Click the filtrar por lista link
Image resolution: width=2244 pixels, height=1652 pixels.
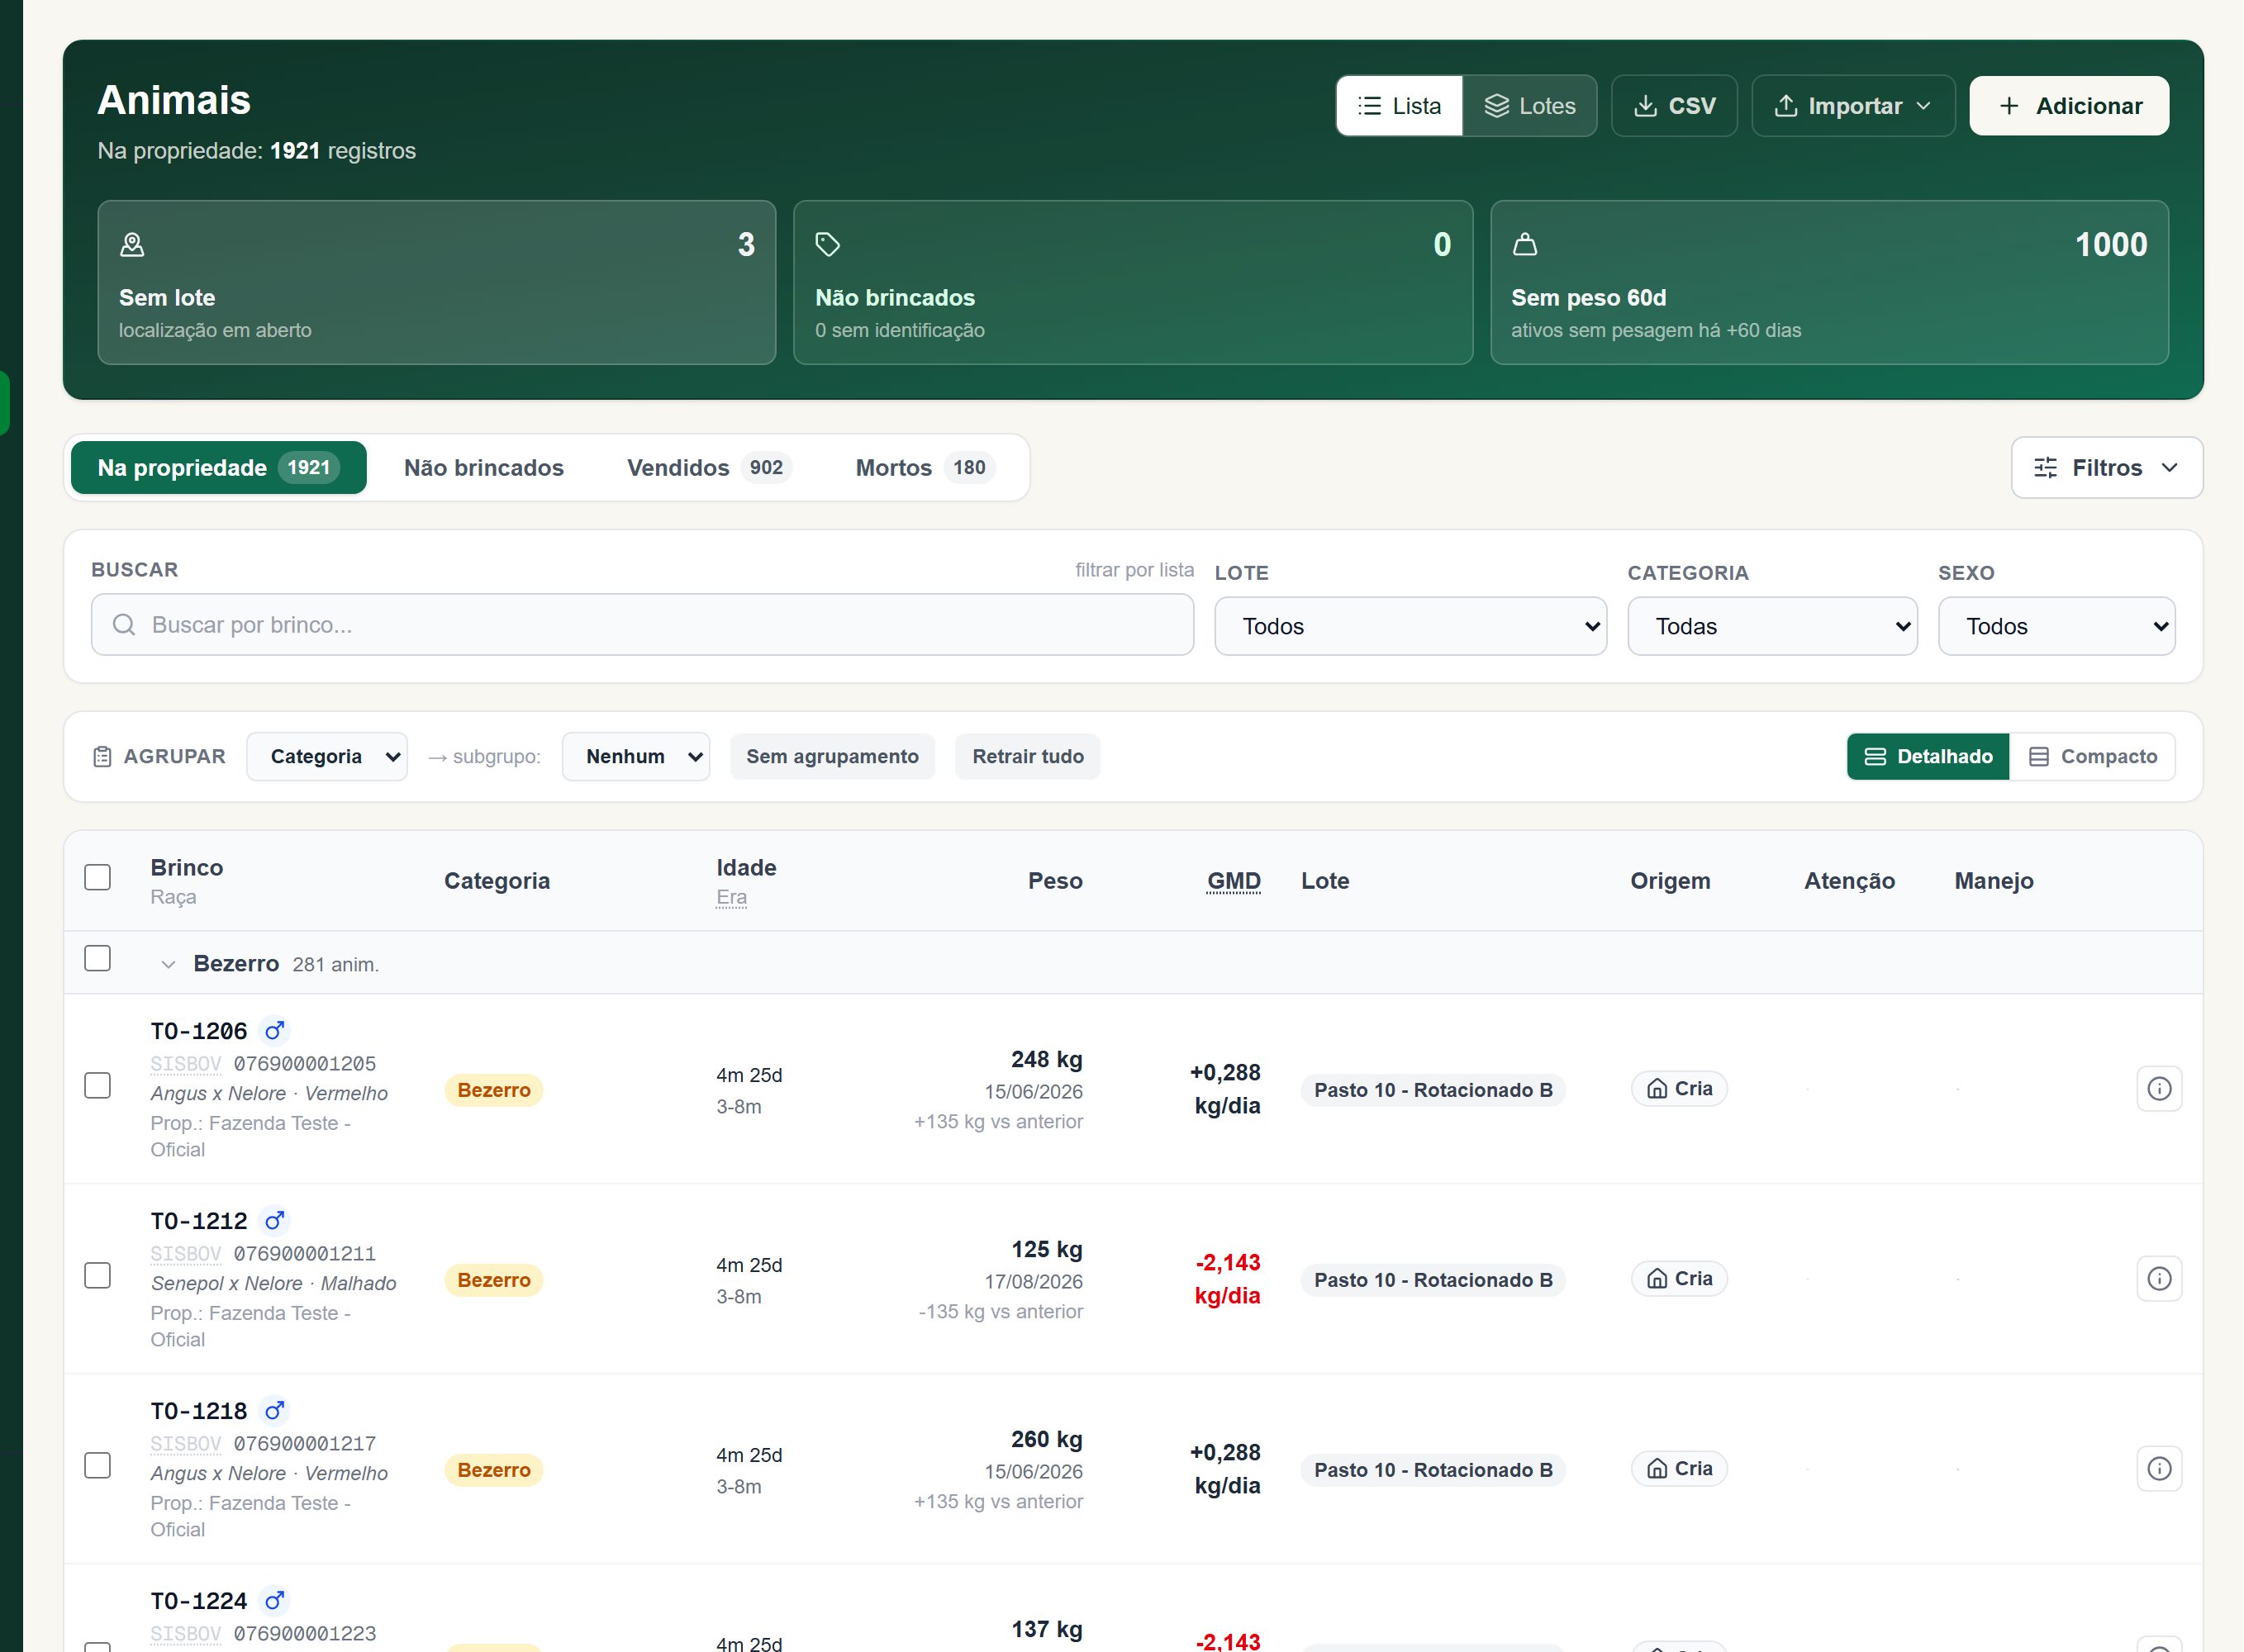(1134, 570)
